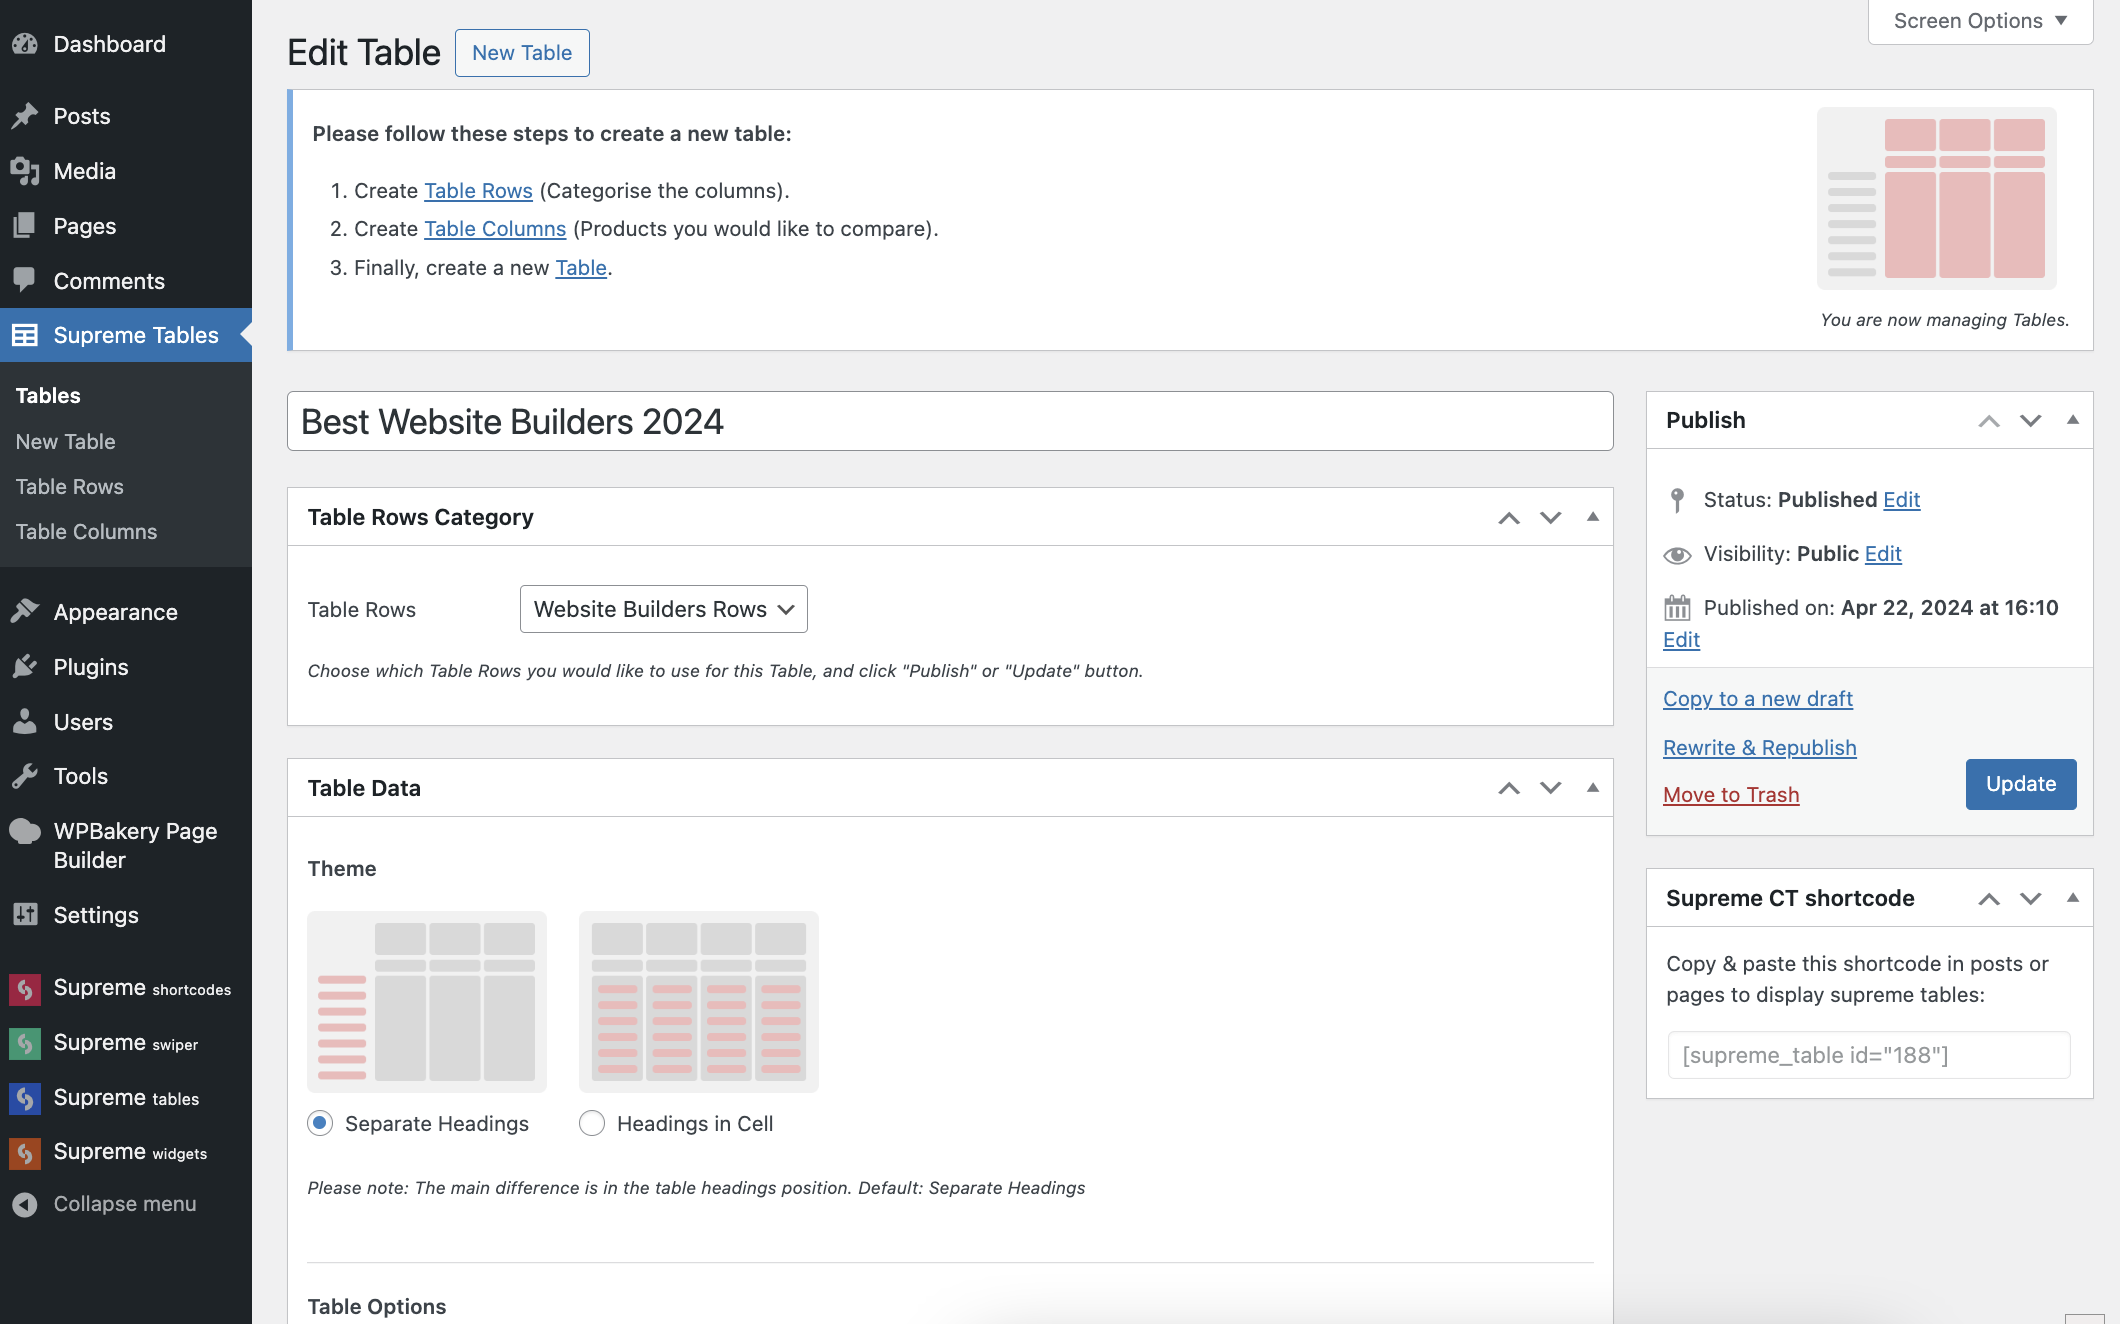Image resolution: width=2120 pixels, height=1324 pixels.
Task: Click the Supreme swiper green icon
Action: pos(25,1043)
